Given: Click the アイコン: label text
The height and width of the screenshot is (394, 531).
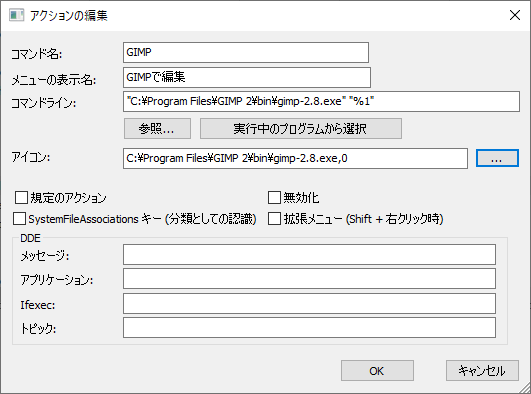Looking at the screenshot, I should tap(30, 157).
